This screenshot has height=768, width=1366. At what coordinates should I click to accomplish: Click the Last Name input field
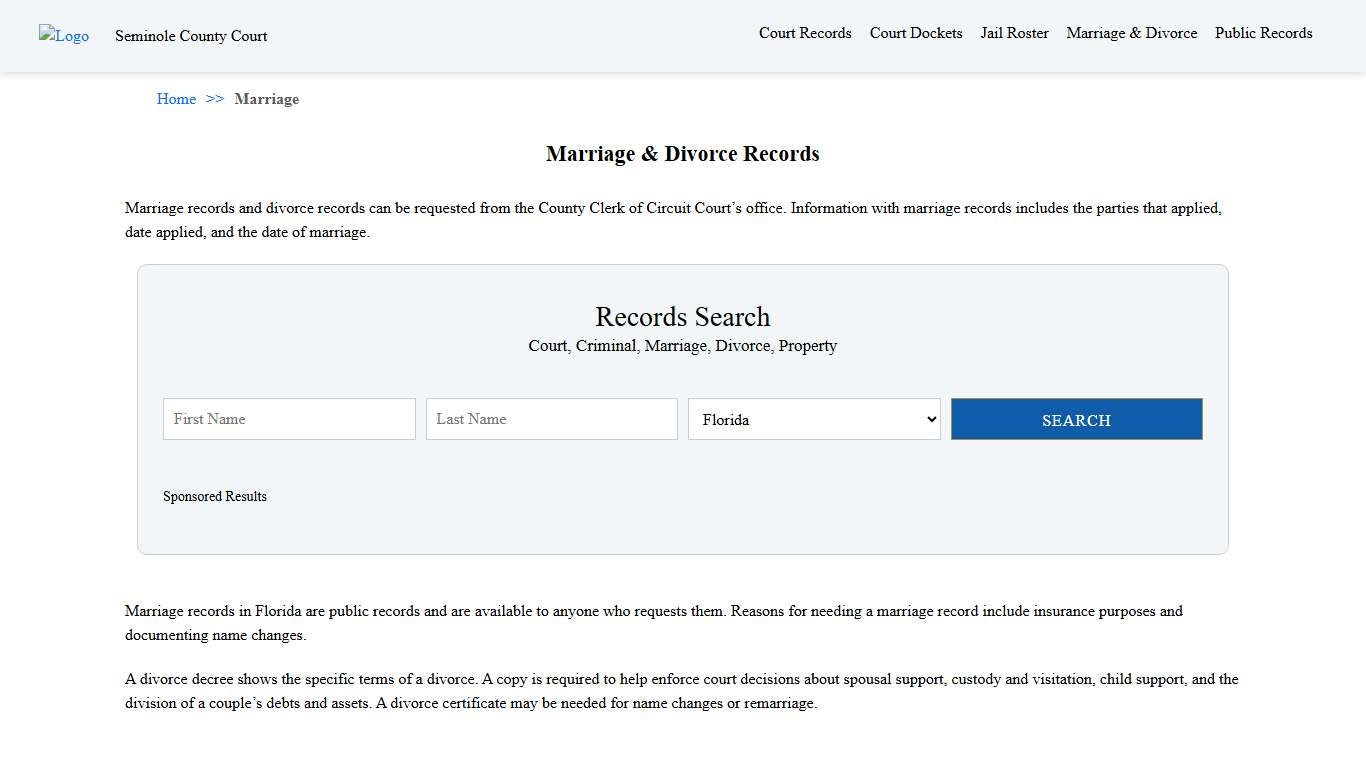551,419
